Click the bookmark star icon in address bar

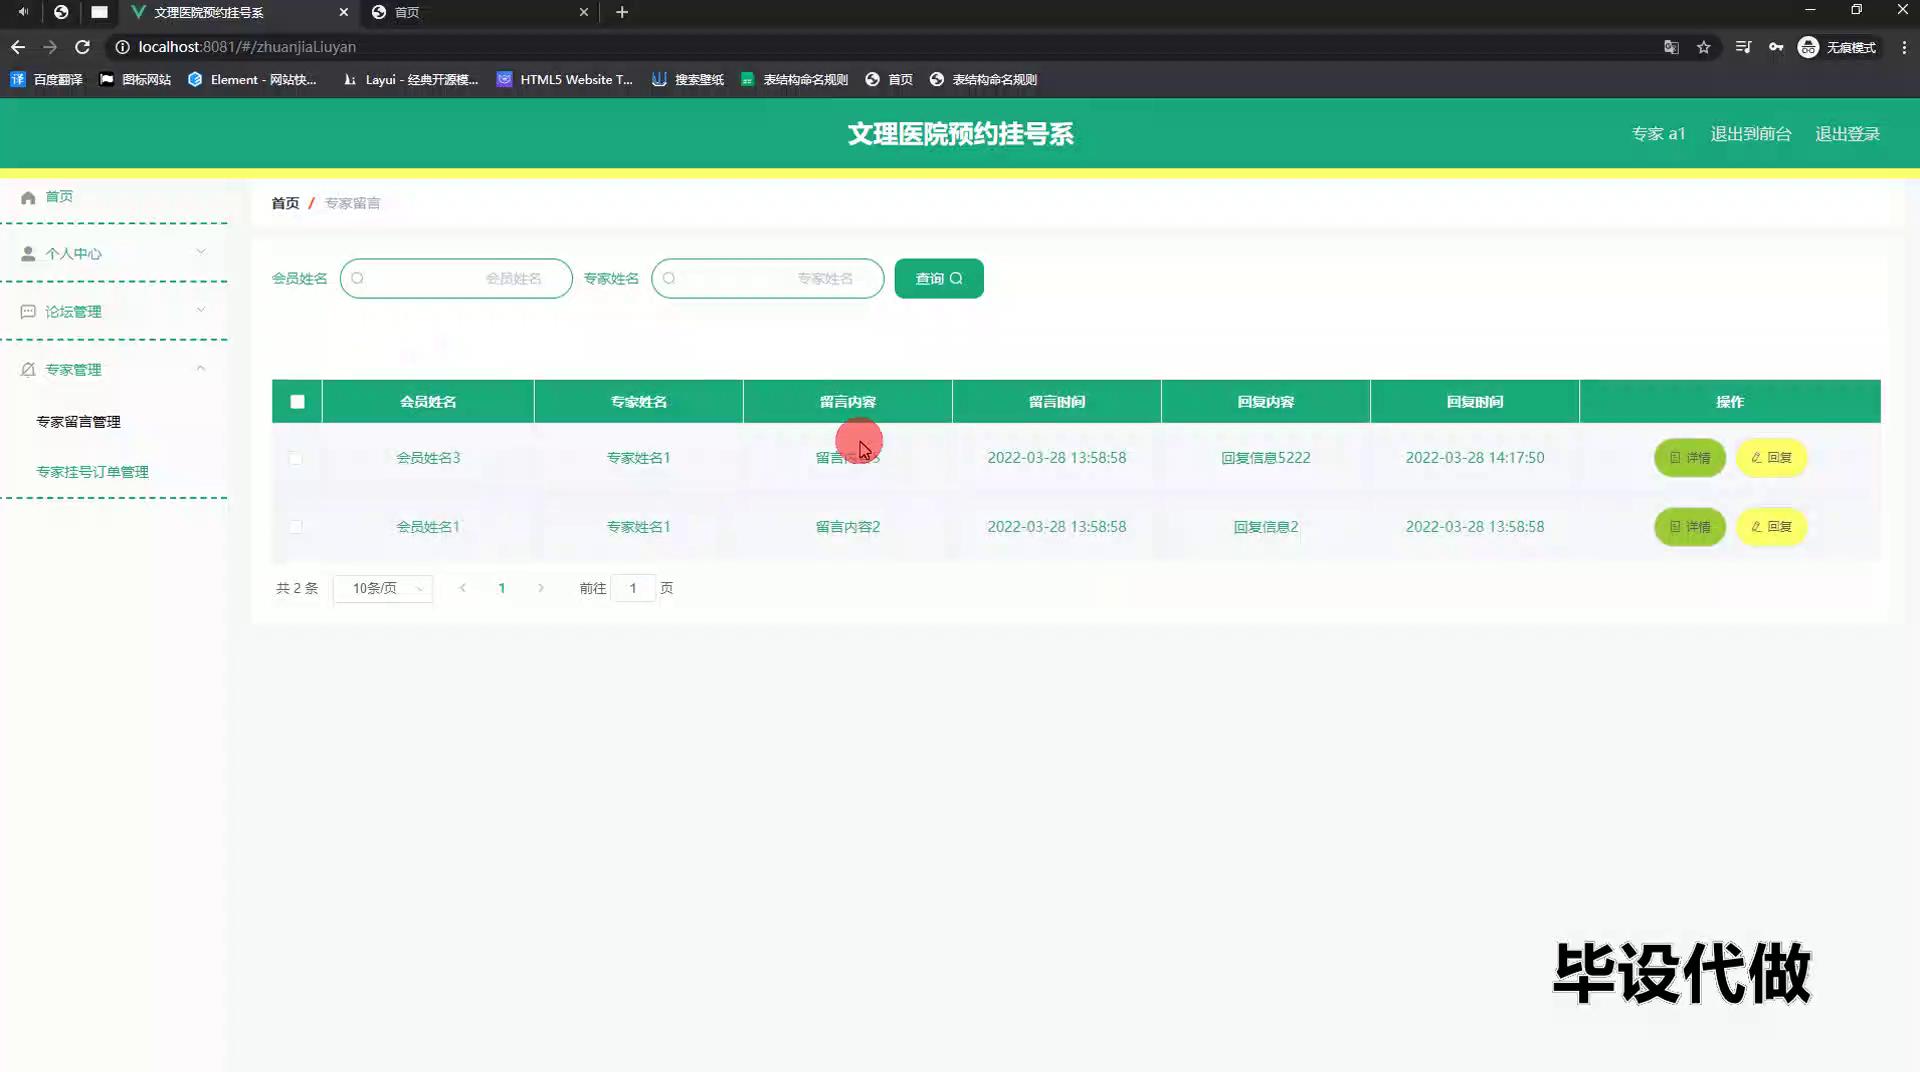click(1704, 47)
